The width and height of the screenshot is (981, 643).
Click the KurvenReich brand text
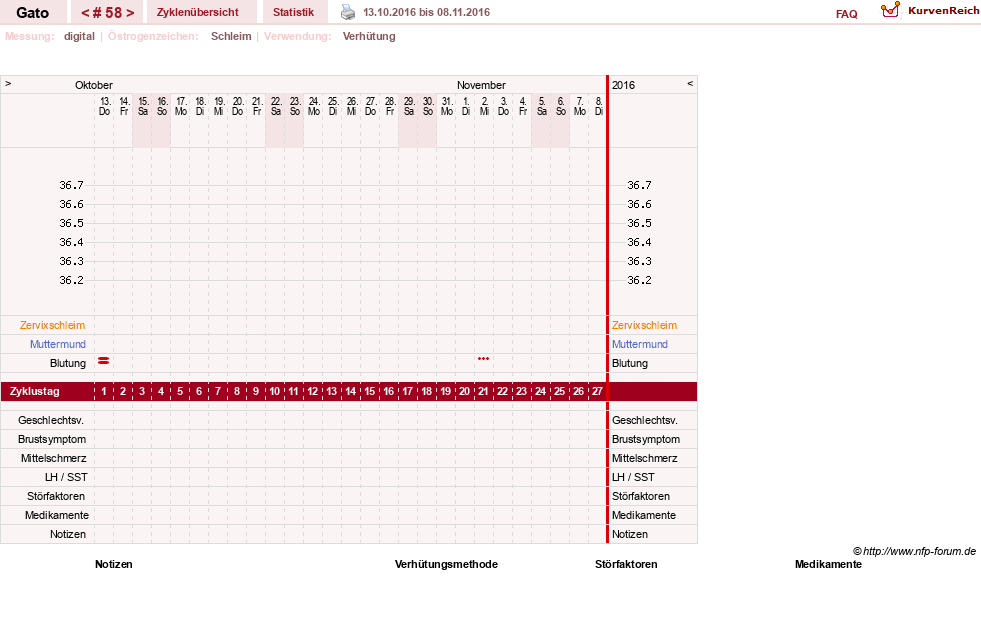943,11
